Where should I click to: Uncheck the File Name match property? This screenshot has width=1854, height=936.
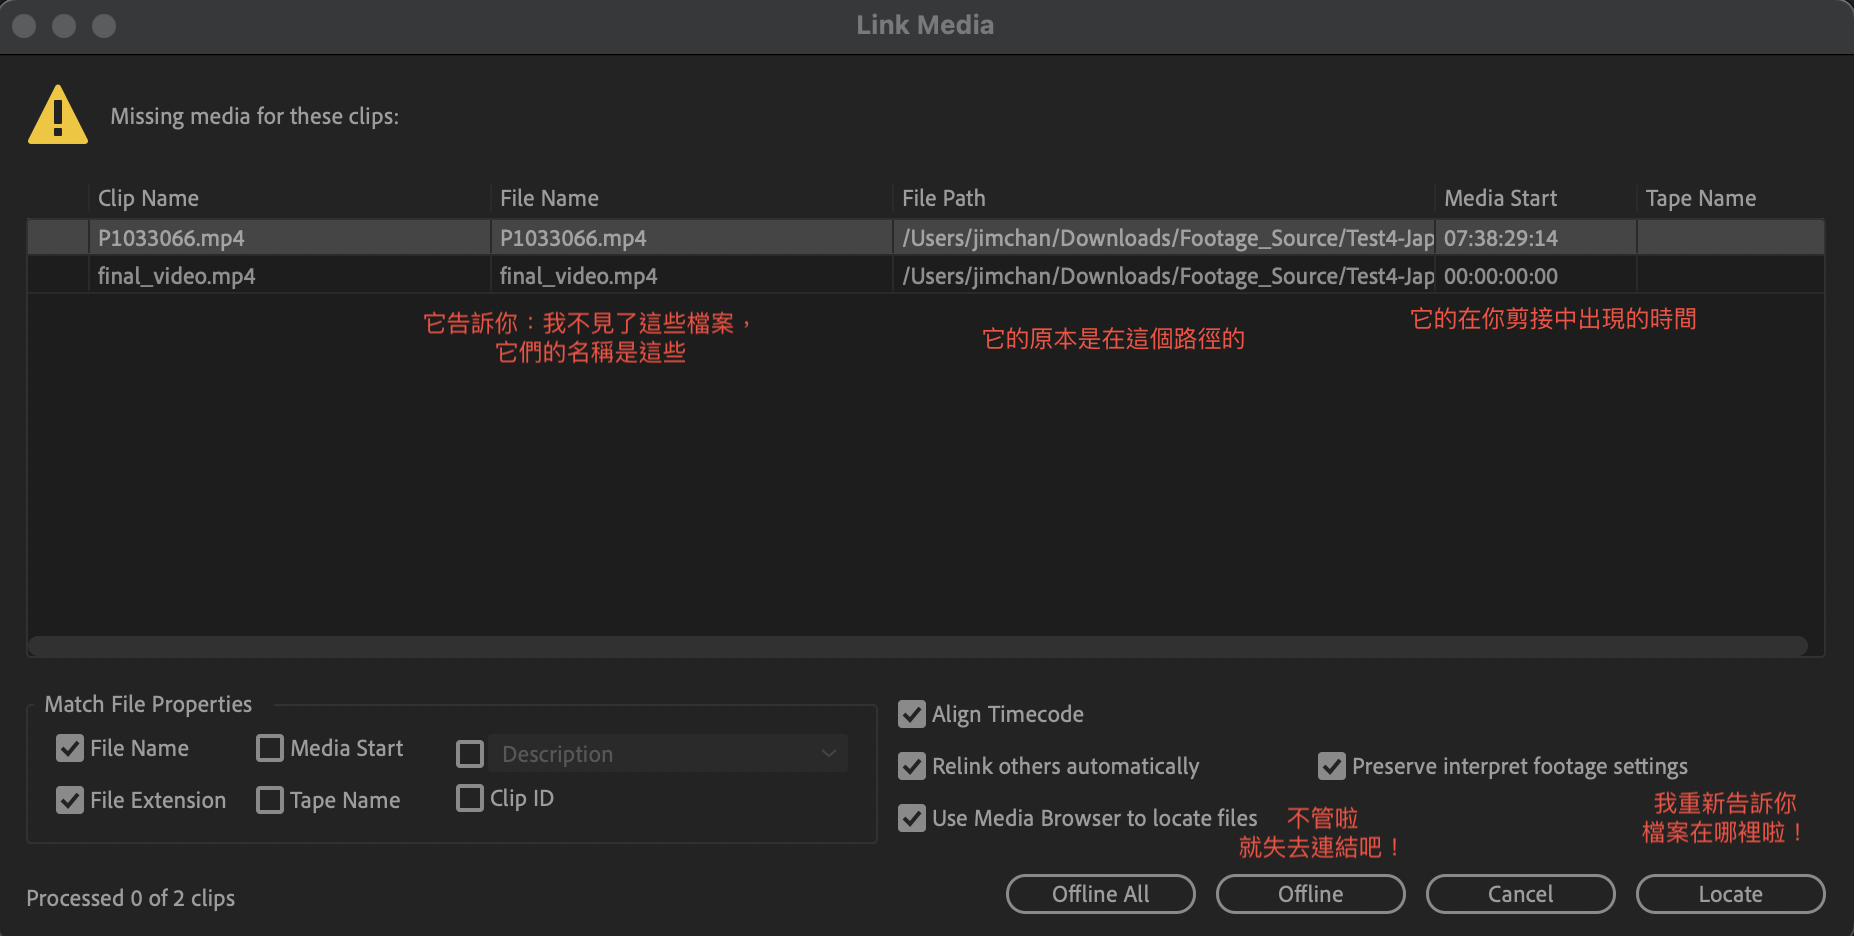click(70, 748)
